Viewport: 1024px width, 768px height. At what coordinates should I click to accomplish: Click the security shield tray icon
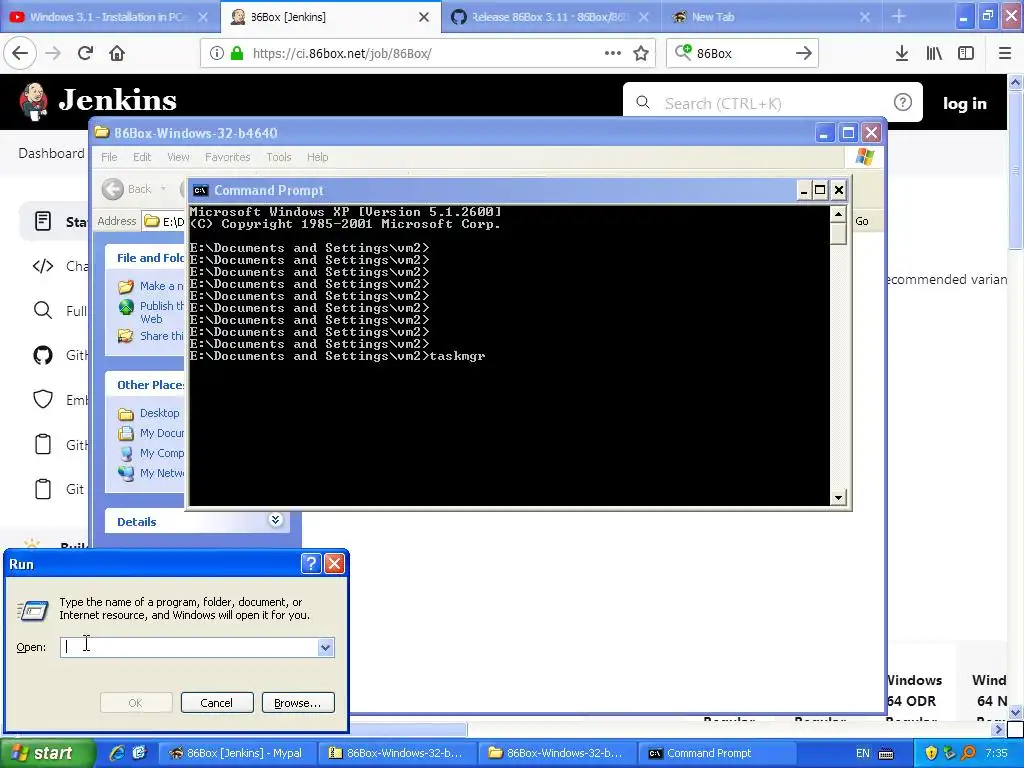931,753
